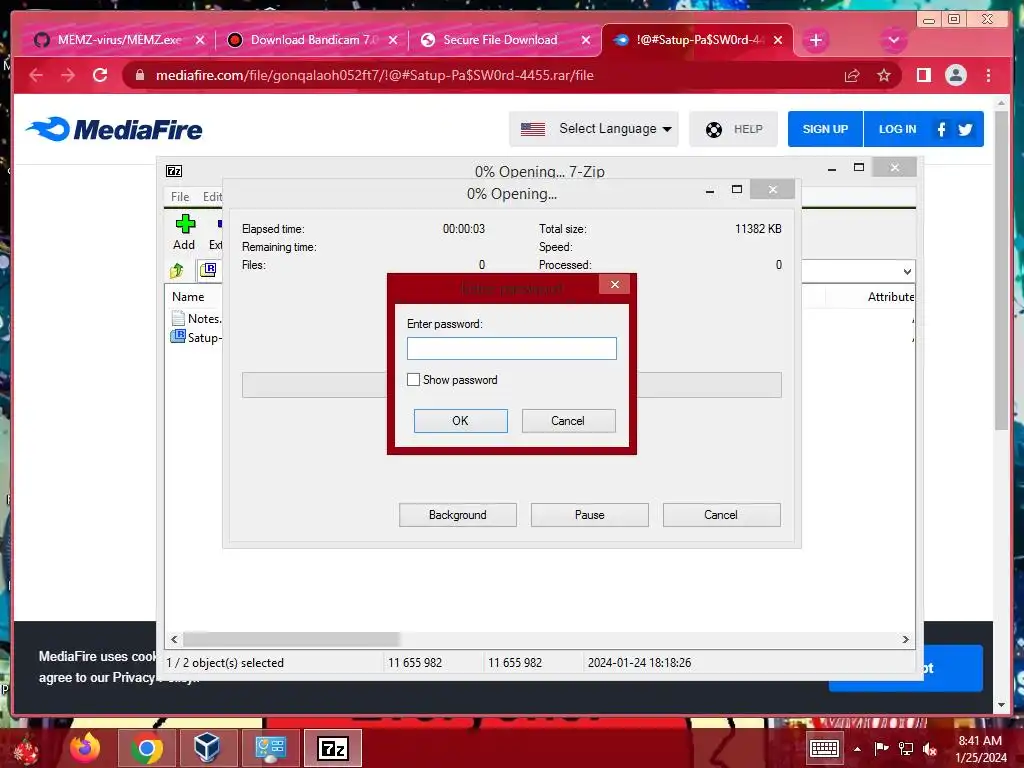
Task: Expand the 7-Zip address path dropdown
Action: point(907,271)
